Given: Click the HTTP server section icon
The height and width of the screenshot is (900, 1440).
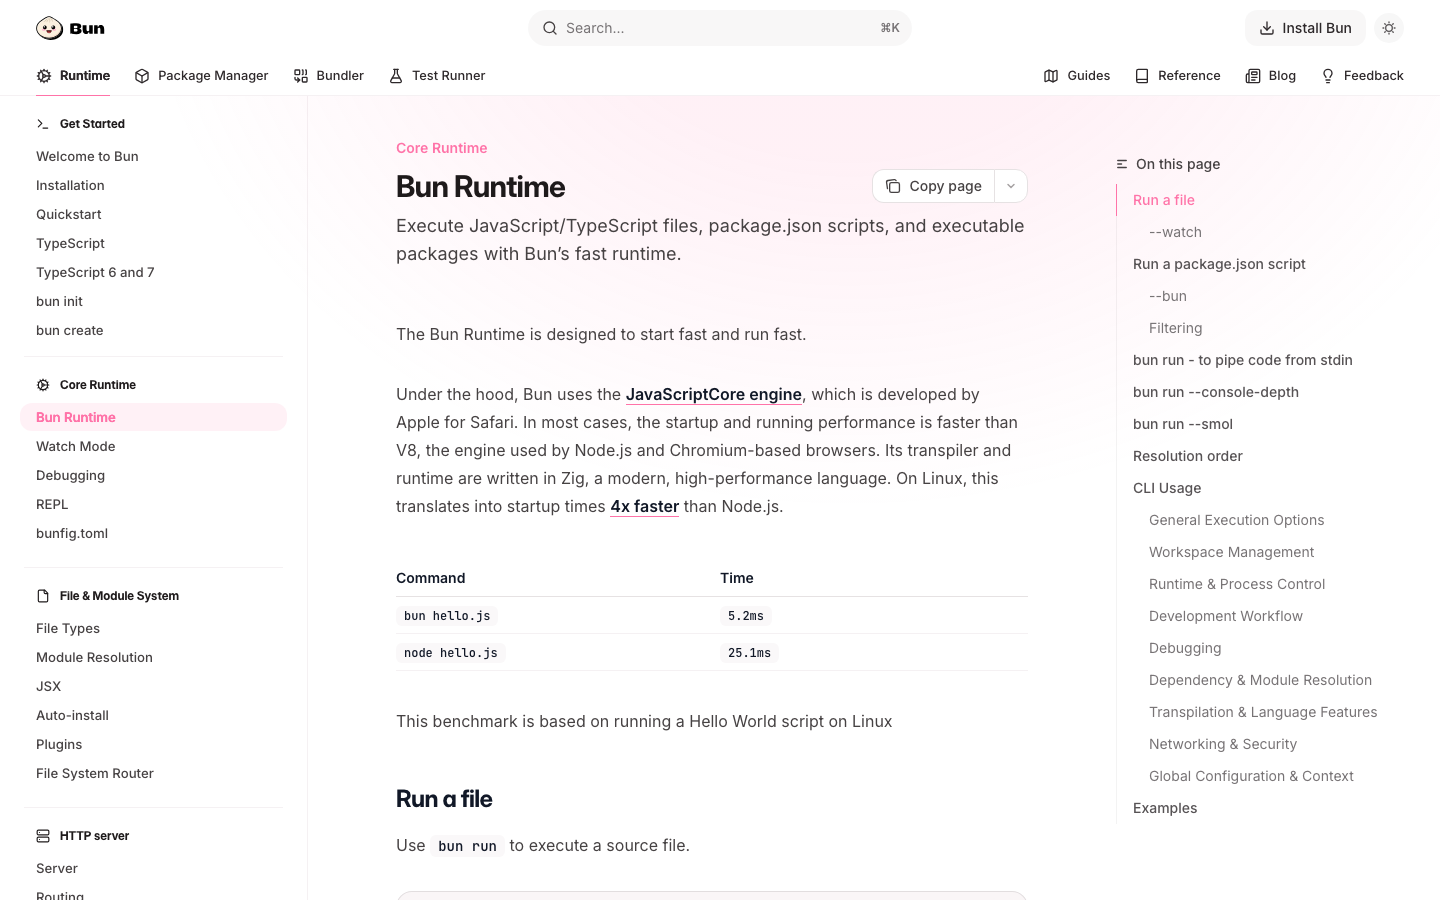Looking at the screenshot, I should 43,836.
